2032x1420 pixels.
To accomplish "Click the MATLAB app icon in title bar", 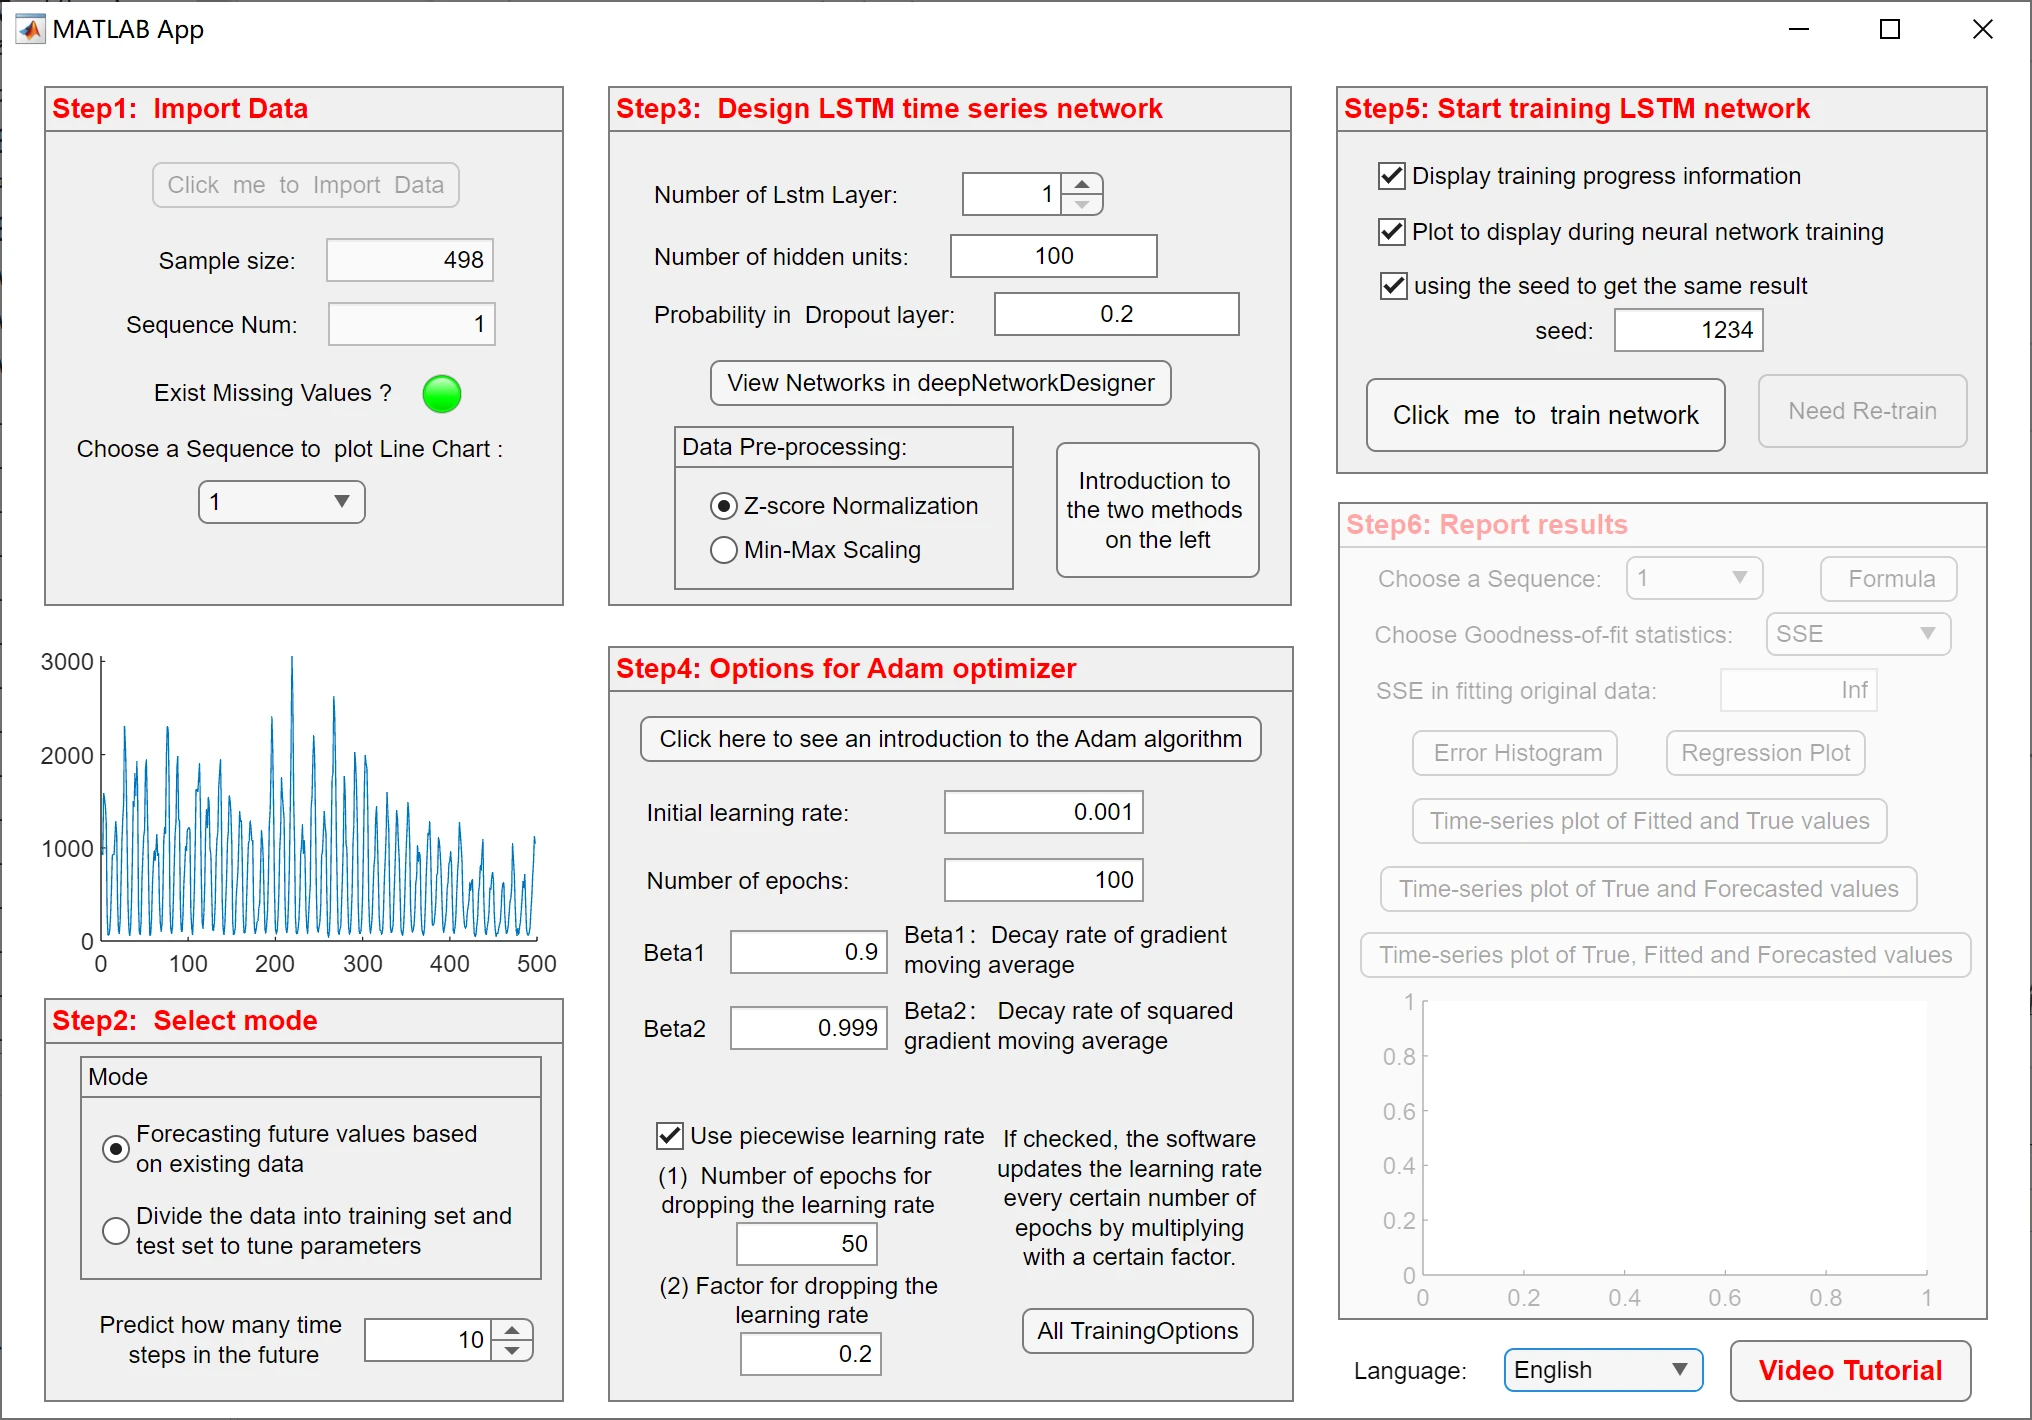I will click(30, 29).
